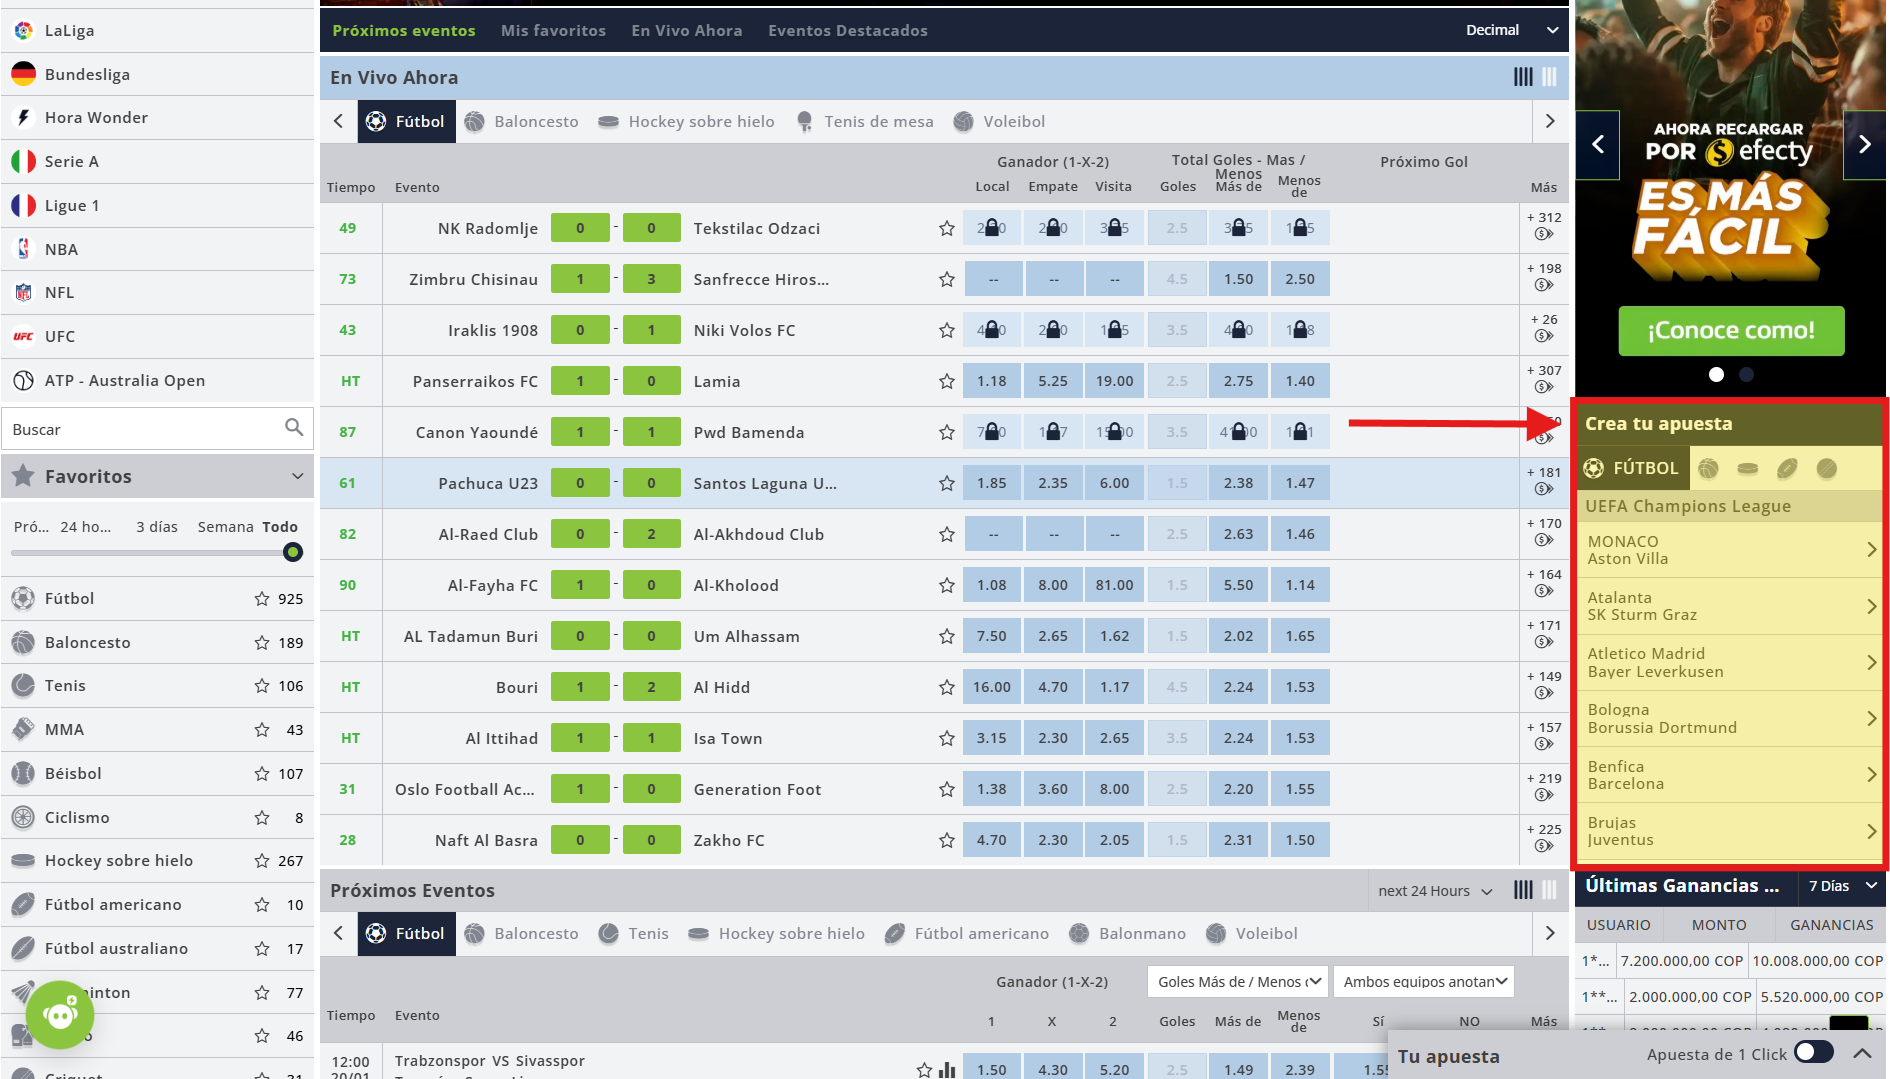Select 3 días time filter
Viewport: 1890px width, 1079px height.
click(157, 526)
